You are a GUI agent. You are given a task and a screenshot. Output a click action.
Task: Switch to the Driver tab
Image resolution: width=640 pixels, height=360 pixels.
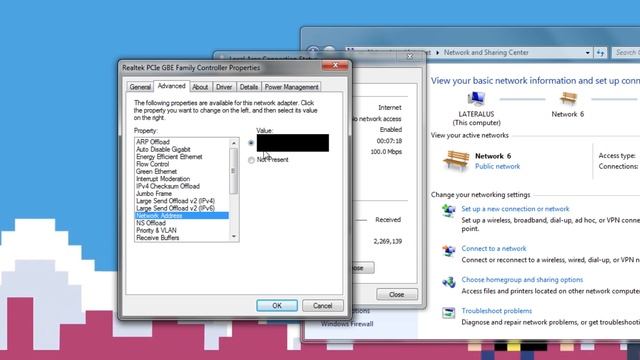tap(224, 87)
